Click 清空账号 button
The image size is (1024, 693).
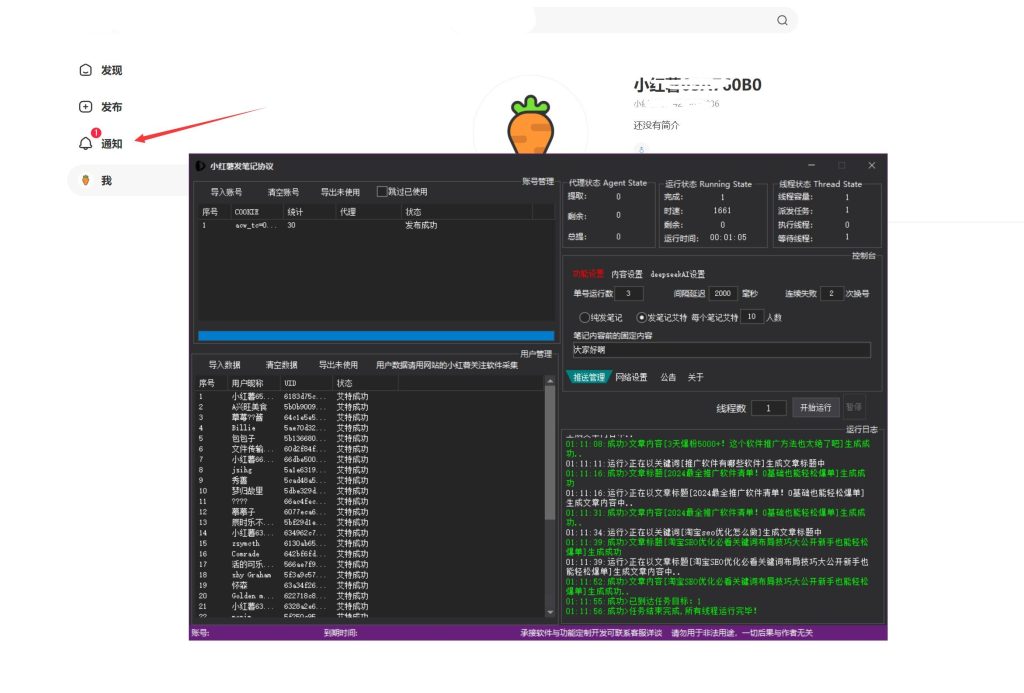tap(283, 192)
